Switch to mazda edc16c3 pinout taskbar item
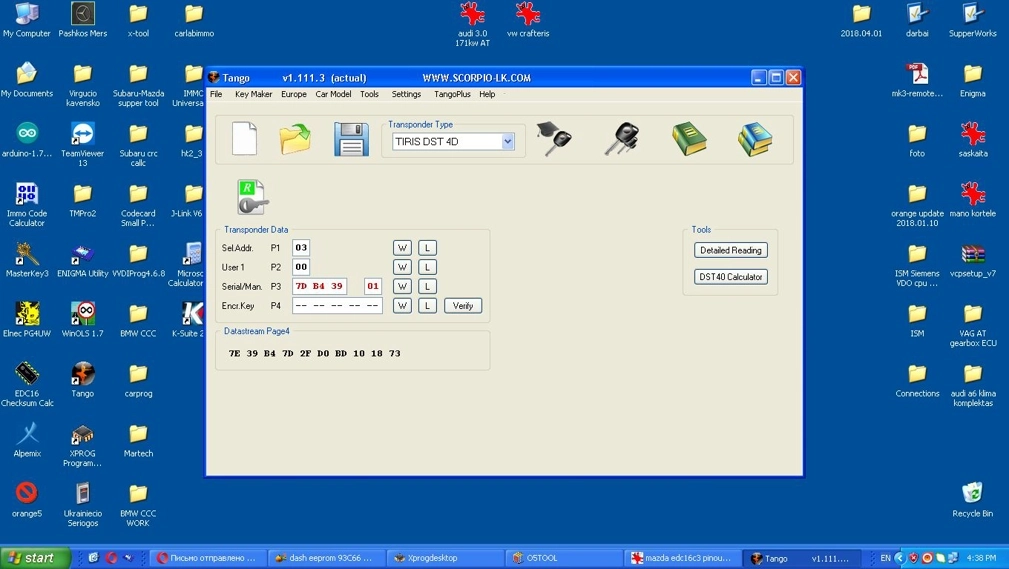The image size is (1009, 569). [x=681, y=558]
